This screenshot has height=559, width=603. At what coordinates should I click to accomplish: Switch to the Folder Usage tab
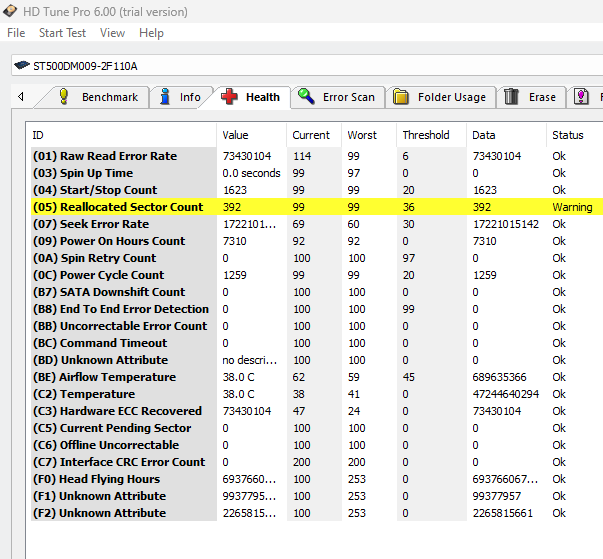pos(441,97)
